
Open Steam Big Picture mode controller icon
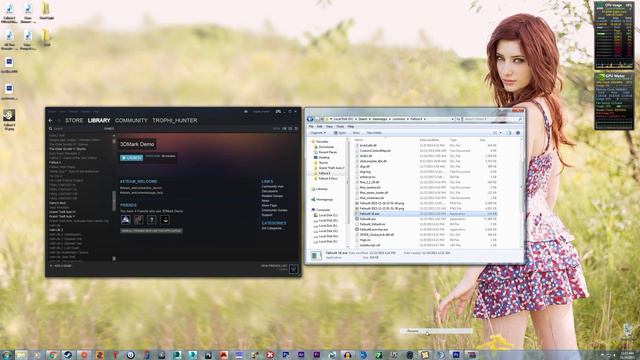click(278, 111)
